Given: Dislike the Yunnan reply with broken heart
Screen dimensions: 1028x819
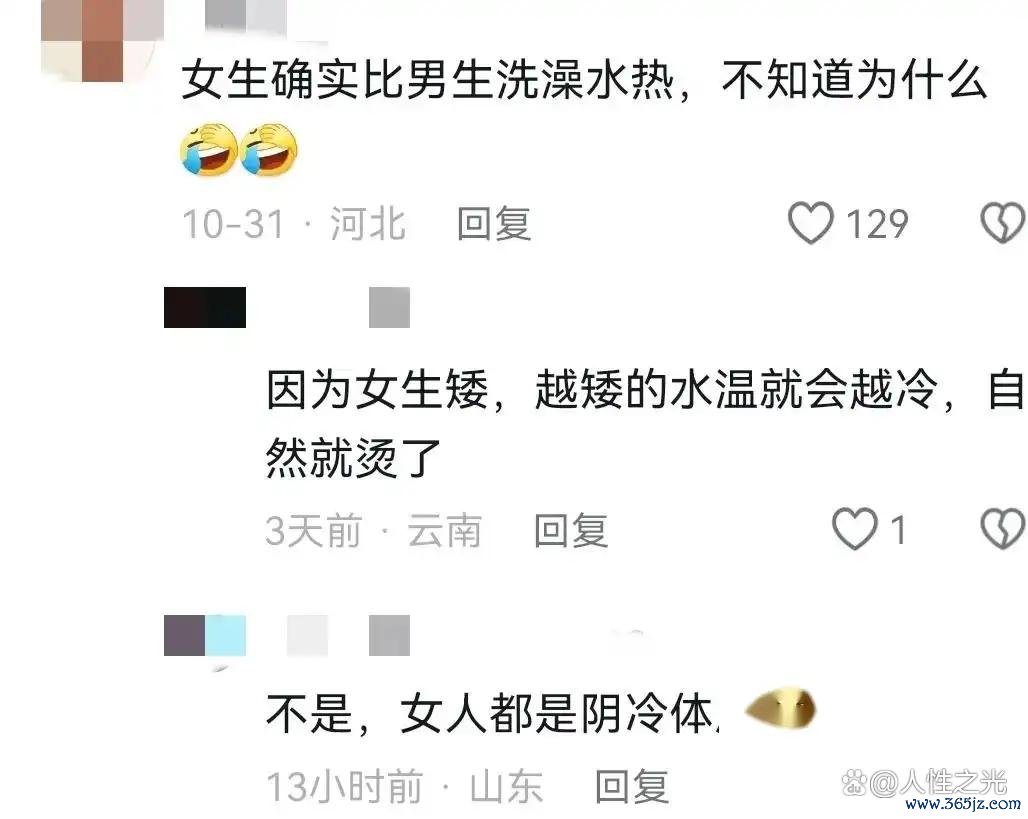Looking at the screenshot, I should pyautogui.click(x=1003, y=529).
